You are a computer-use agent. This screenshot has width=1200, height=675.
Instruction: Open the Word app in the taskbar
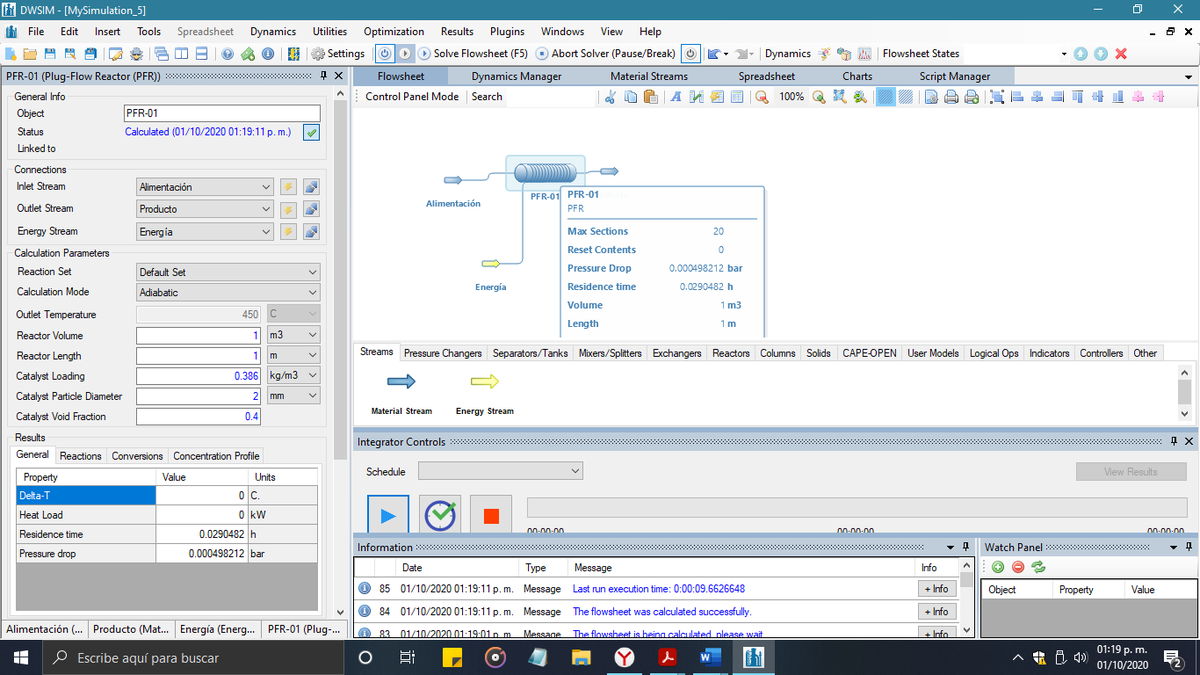[711, 657]
